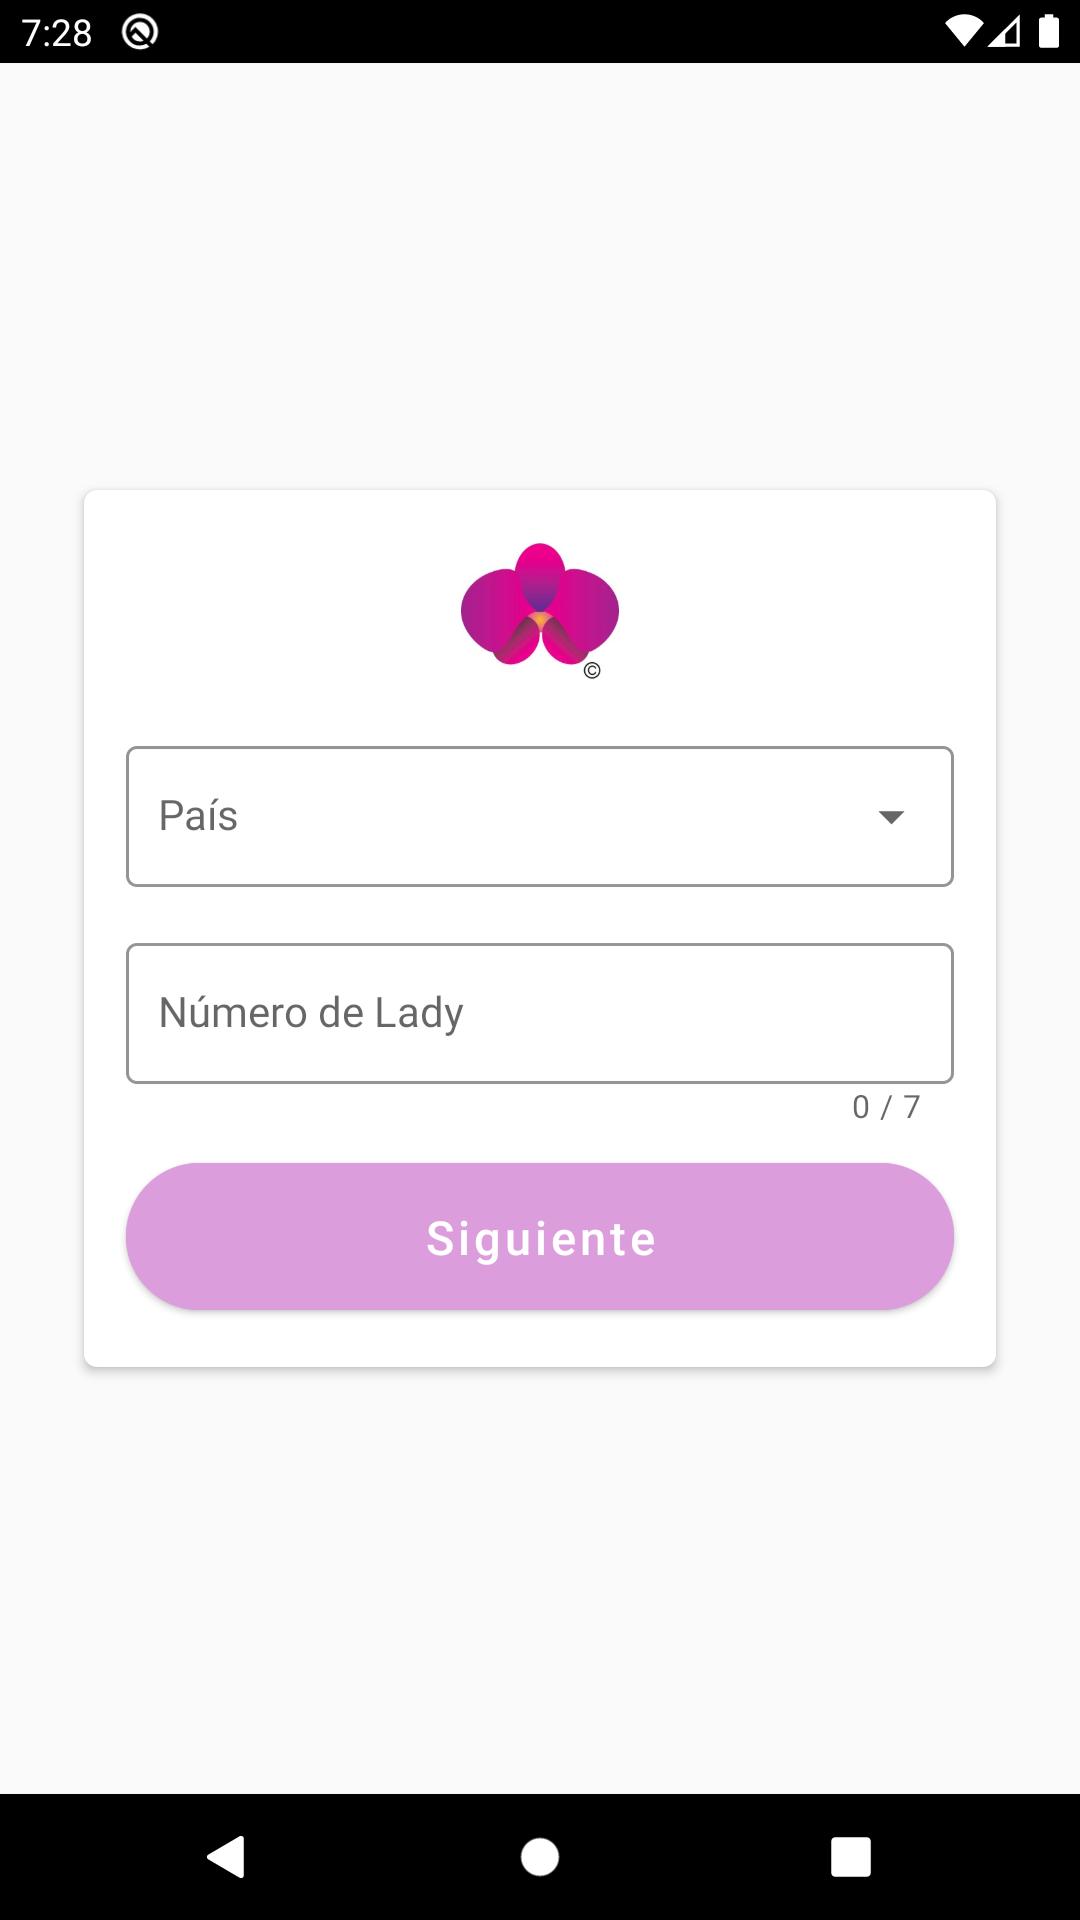Image resolution: width=1080 pixels, height=1920 pixels.
Task: Expand country list via the down arrow
Action: (x=891, y=817)
